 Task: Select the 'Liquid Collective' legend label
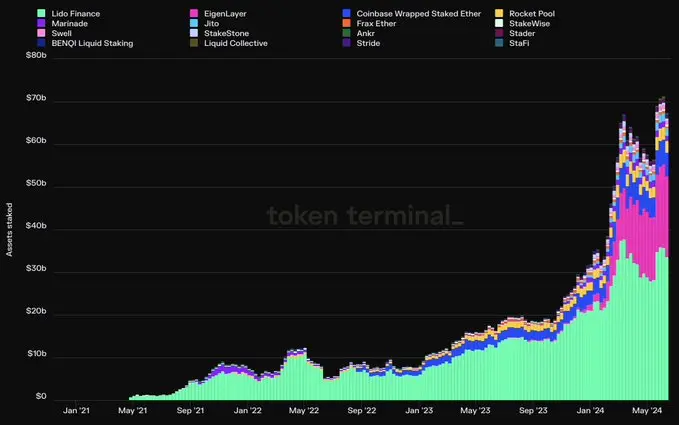236,43
